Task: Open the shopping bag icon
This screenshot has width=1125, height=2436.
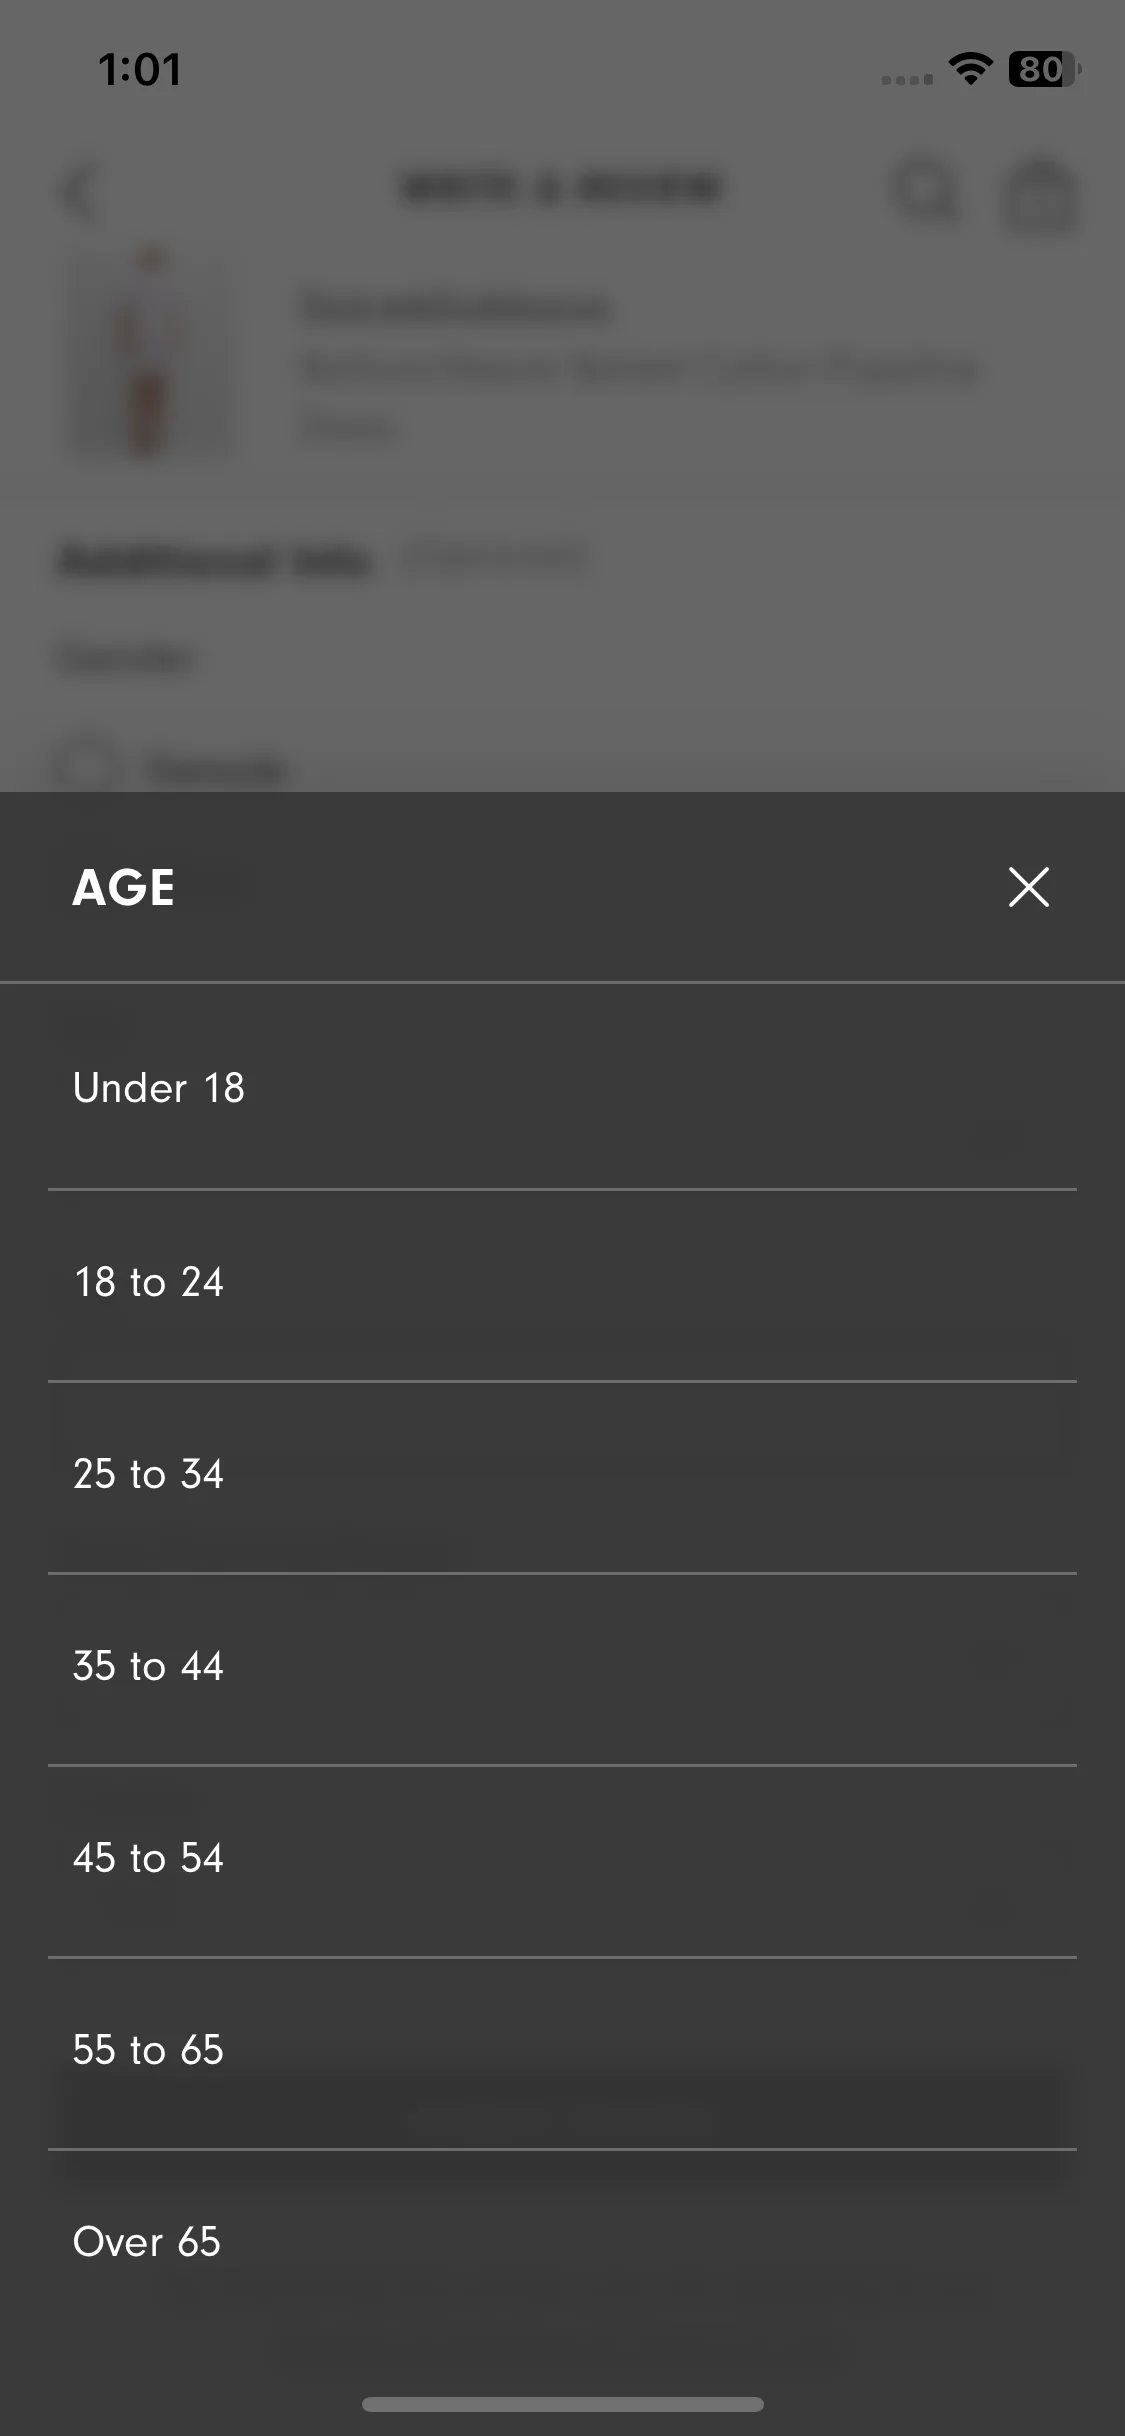Action: 1040,196
